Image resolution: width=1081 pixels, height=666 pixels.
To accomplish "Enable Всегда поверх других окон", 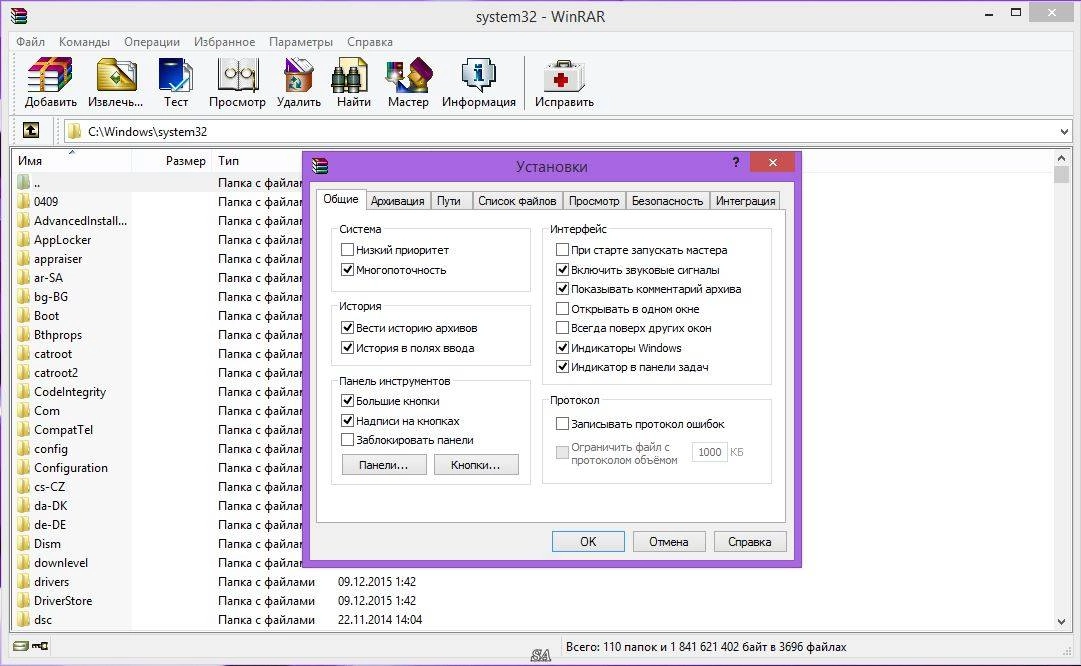I will 563,328.
